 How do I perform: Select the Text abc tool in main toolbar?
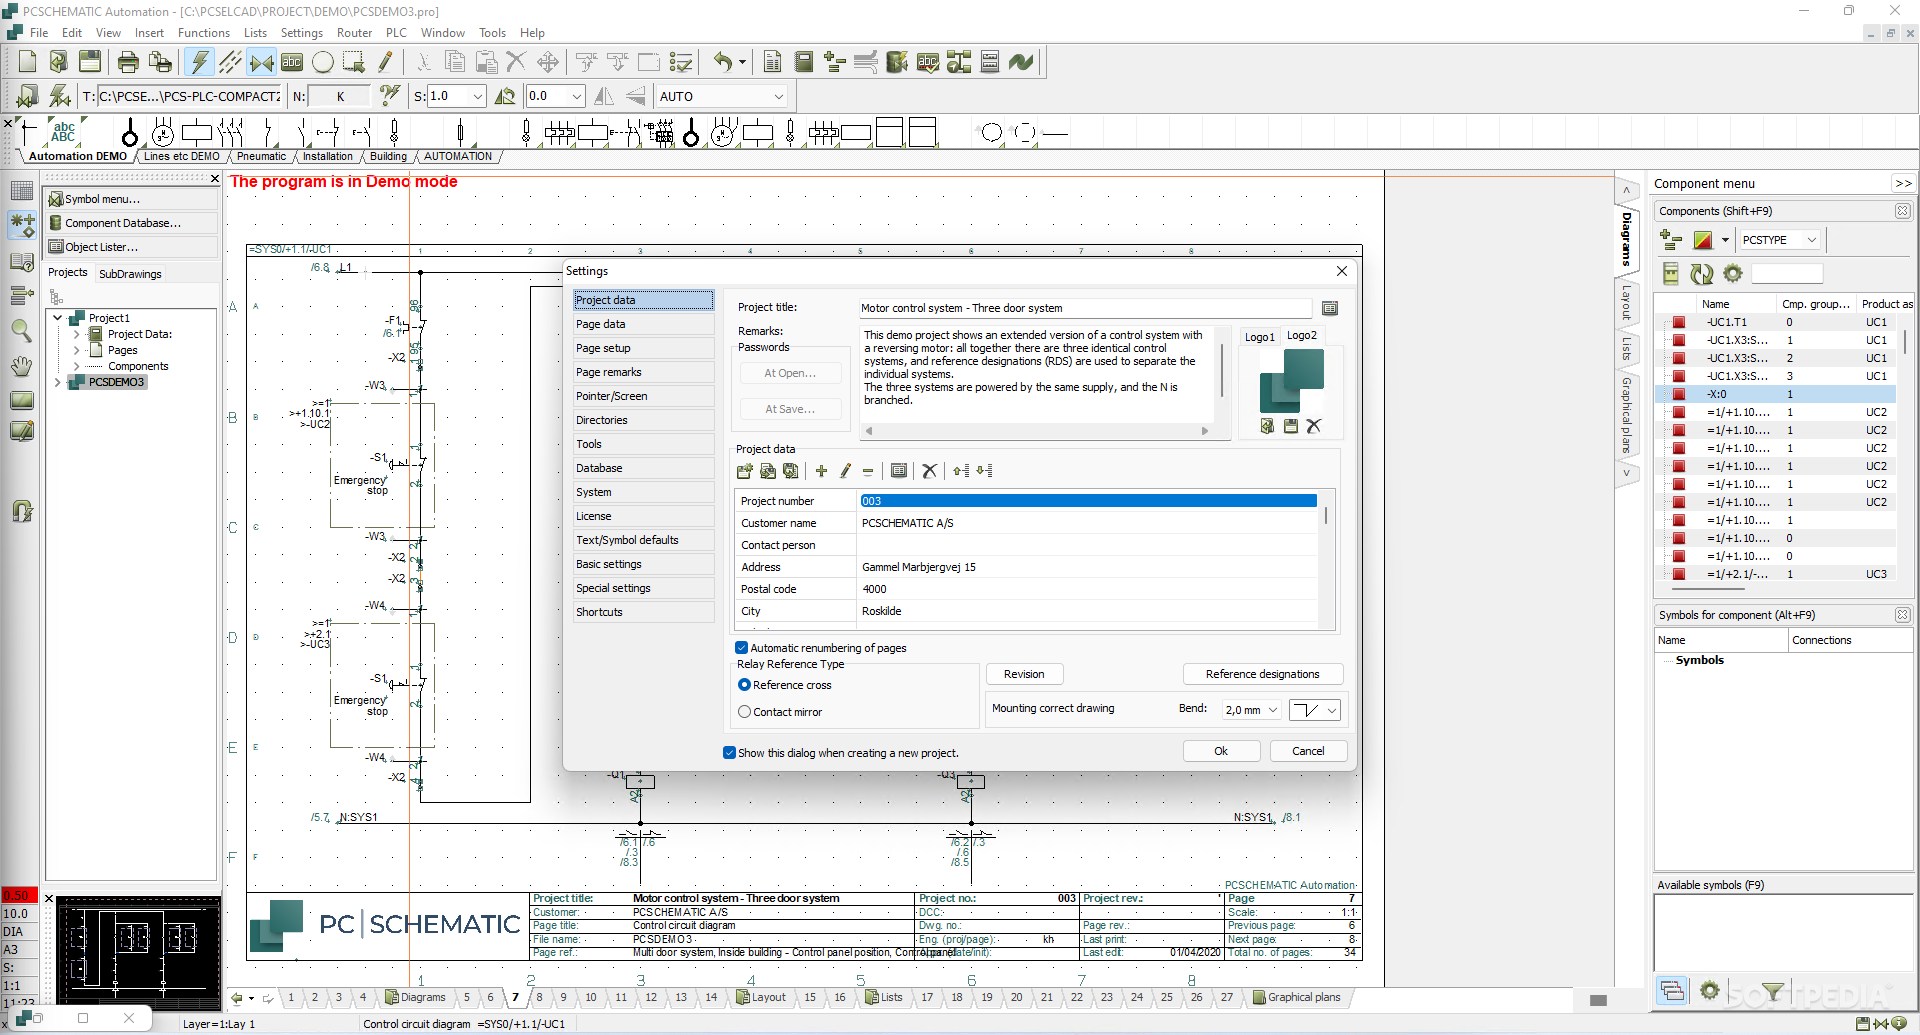pos(292,62)
